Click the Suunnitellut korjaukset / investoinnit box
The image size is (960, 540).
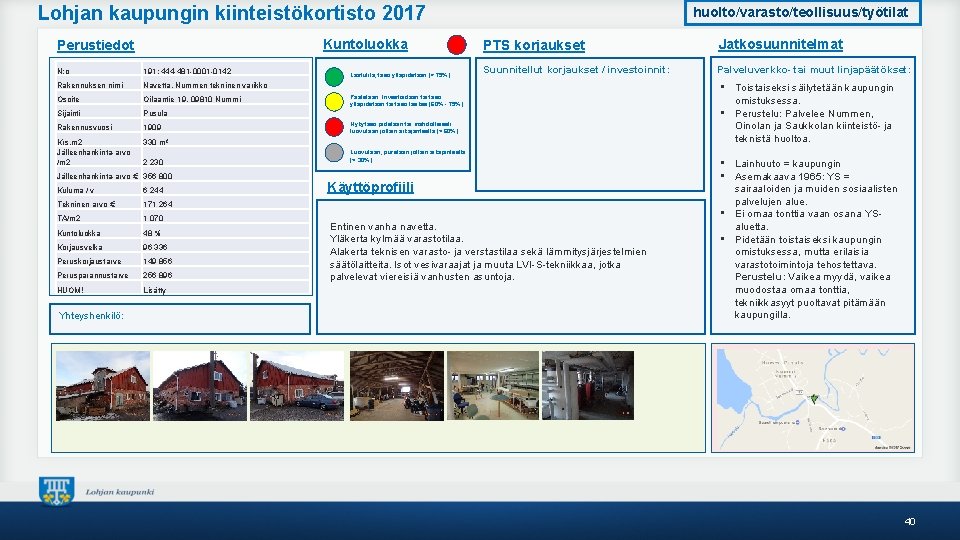(x=590, y=124)
